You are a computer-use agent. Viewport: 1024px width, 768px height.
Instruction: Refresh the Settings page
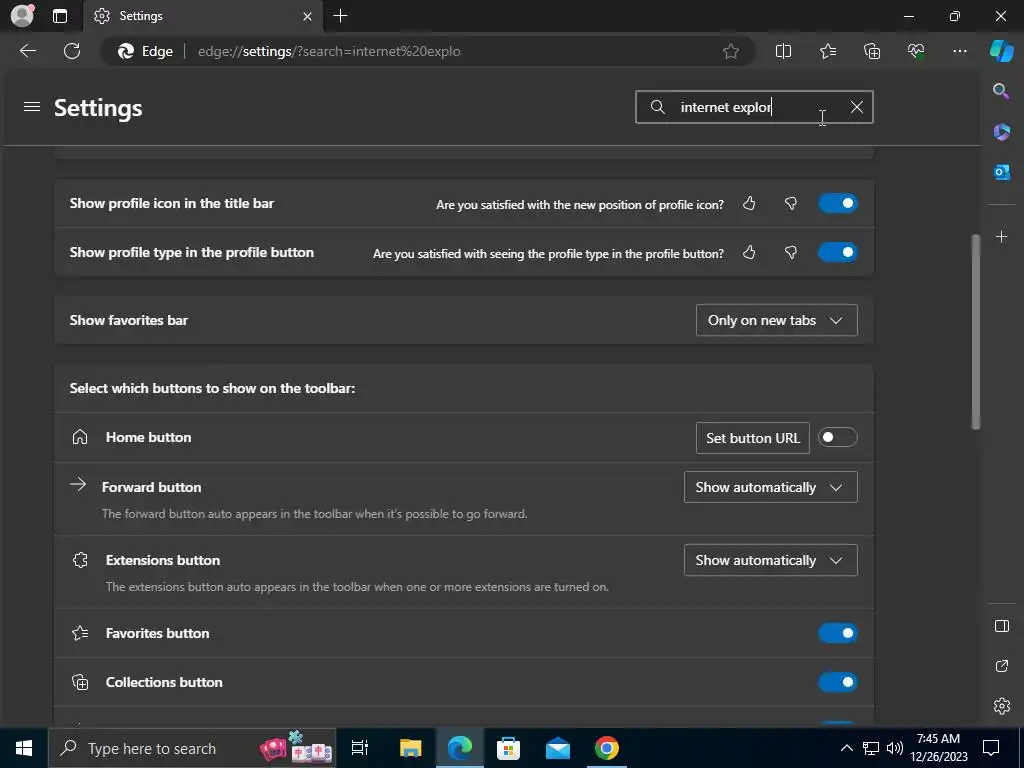72,51
